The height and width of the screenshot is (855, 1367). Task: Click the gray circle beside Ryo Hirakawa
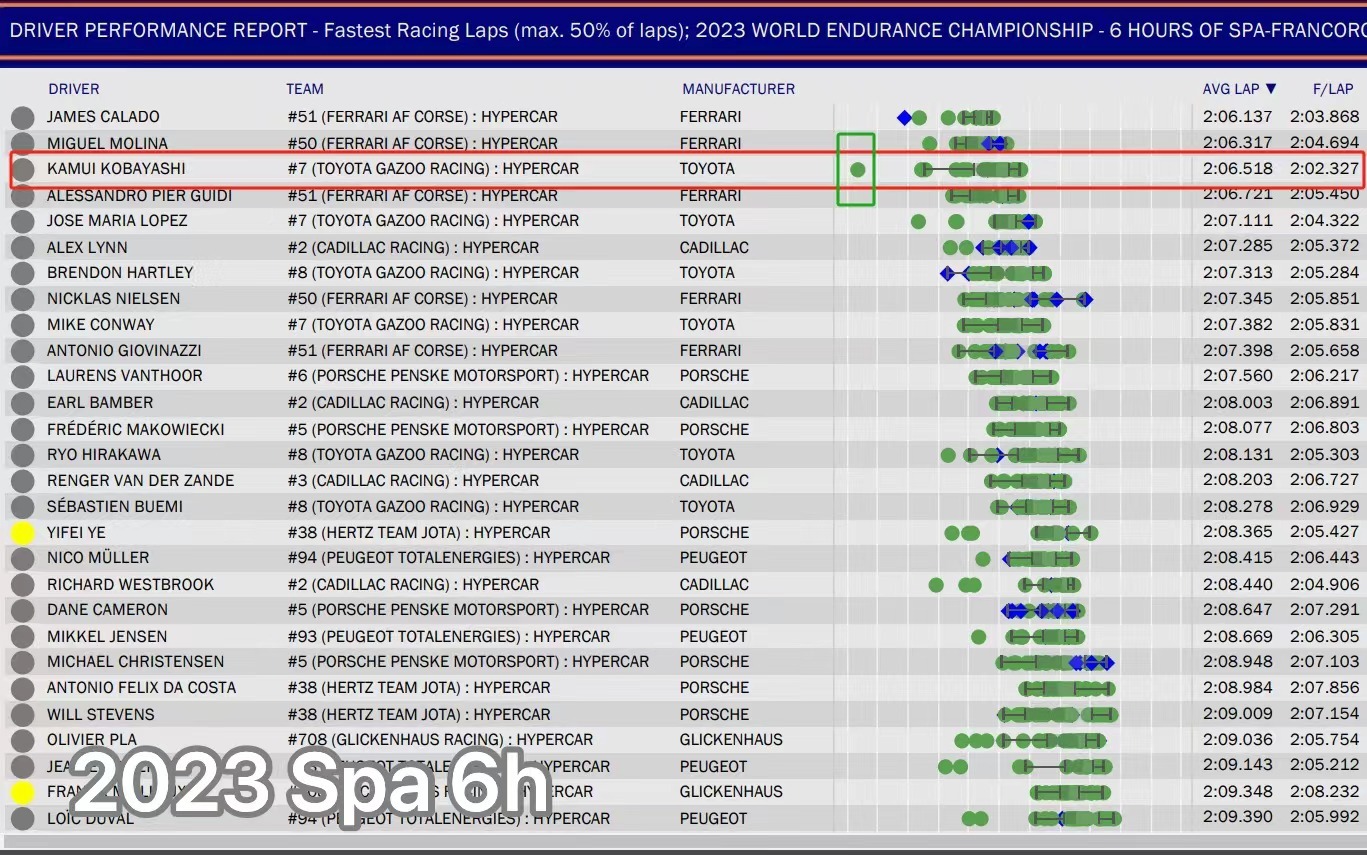coord(22,455)
